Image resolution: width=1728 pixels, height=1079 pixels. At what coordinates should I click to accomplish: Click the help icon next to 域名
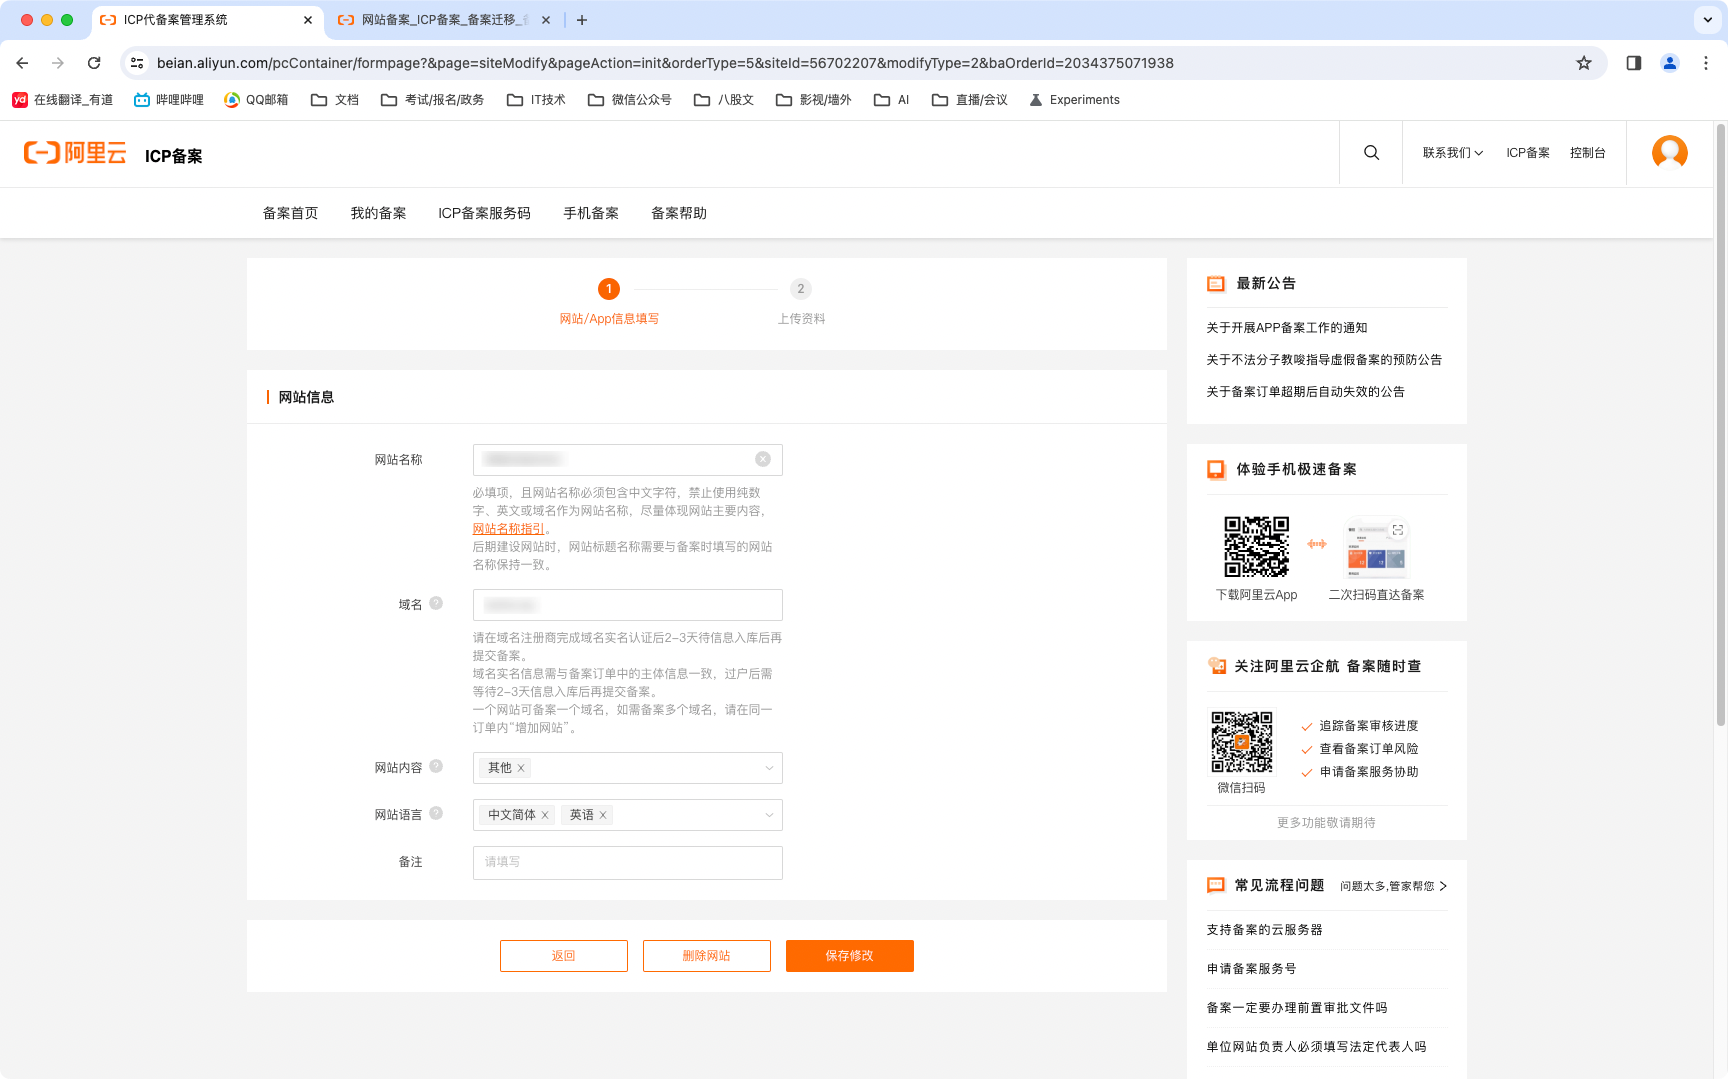436,603
